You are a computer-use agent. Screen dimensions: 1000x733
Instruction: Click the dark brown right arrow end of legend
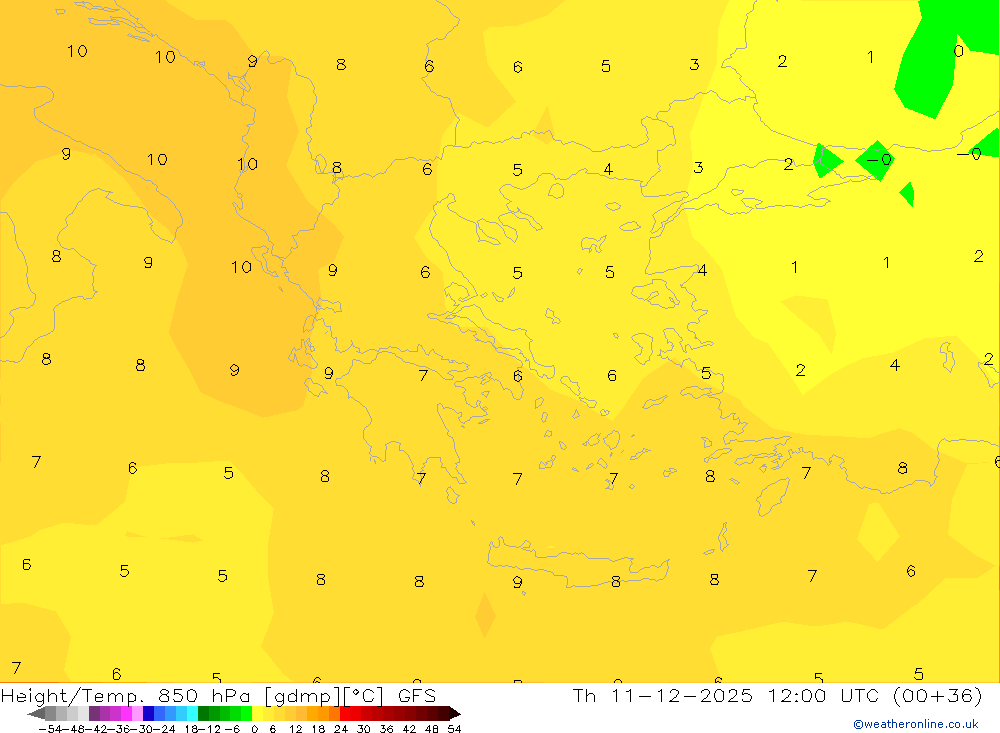pyautogui.click(x=455, y=713)
